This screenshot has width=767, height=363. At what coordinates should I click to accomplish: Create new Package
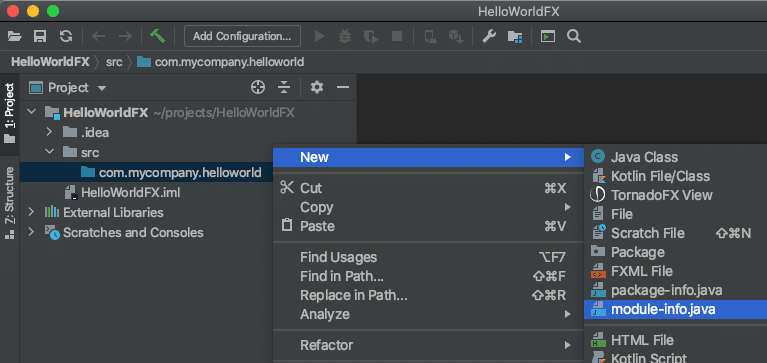tap(676, 252)
